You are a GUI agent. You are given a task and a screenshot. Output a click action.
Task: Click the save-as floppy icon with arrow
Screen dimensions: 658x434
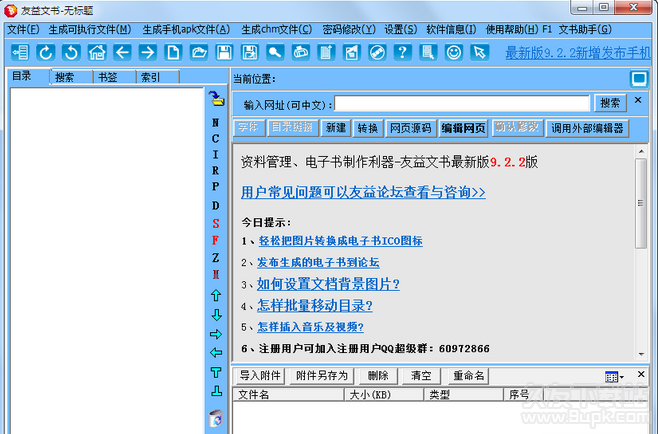tap(250, 52)
